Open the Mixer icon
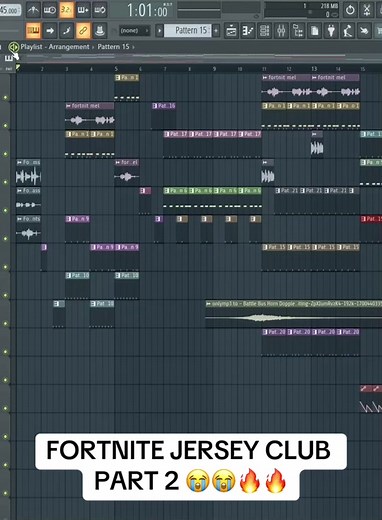This screenshot has width=382, height=520. pos(281,31)
